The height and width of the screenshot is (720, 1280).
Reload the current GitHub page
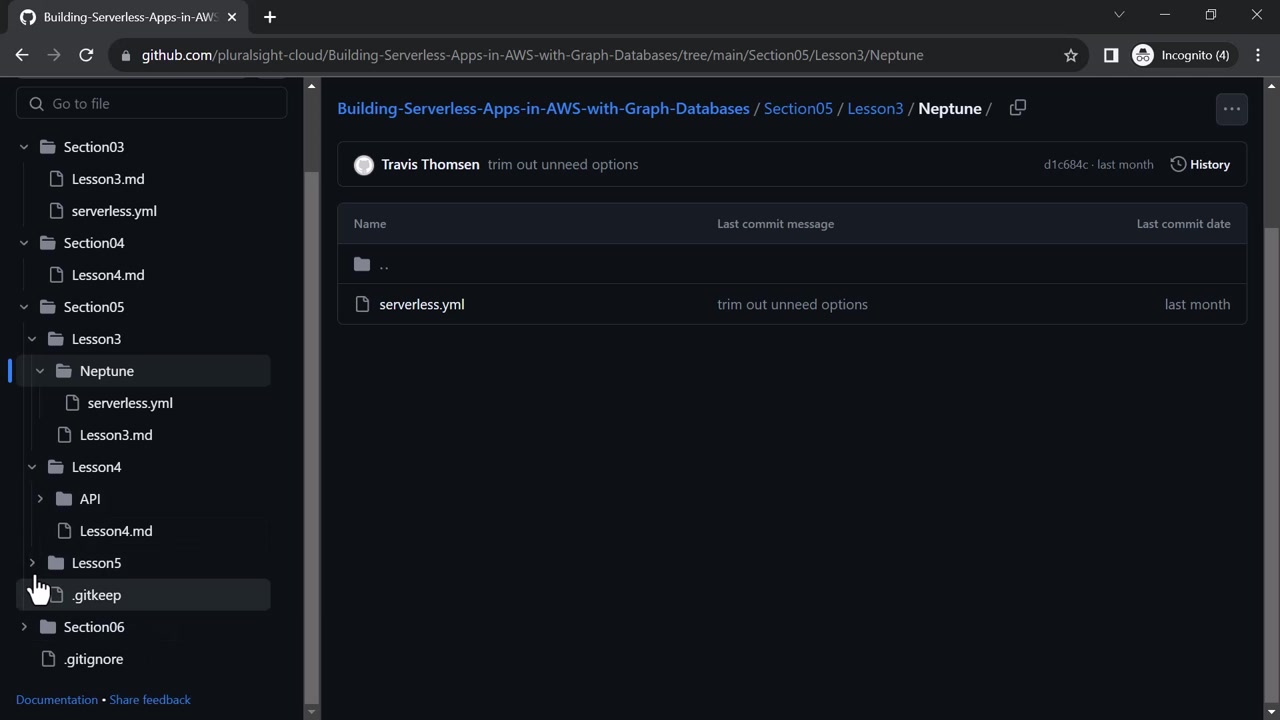tap(86, 55)
